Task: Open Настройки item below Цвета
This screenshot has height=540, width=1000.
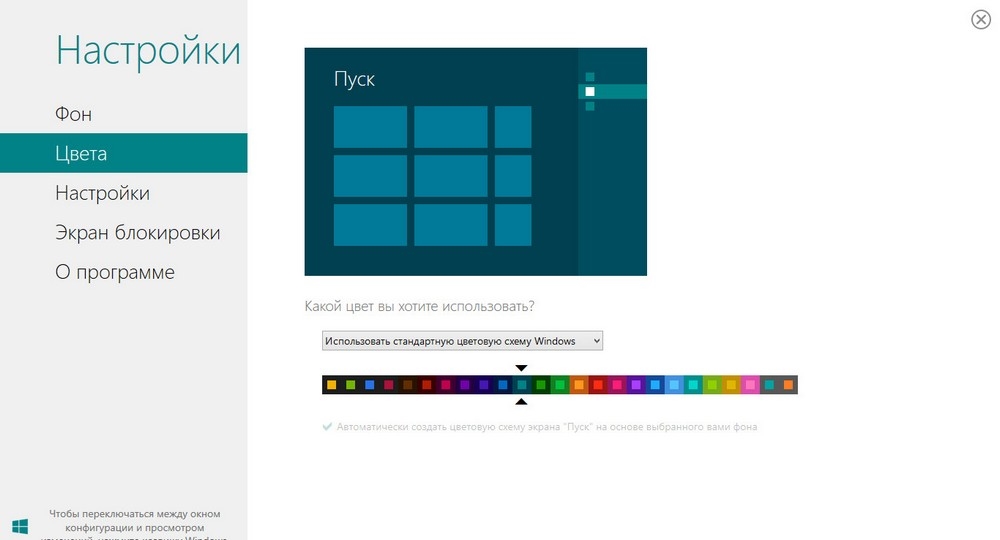Action: (x=102, y=193)
